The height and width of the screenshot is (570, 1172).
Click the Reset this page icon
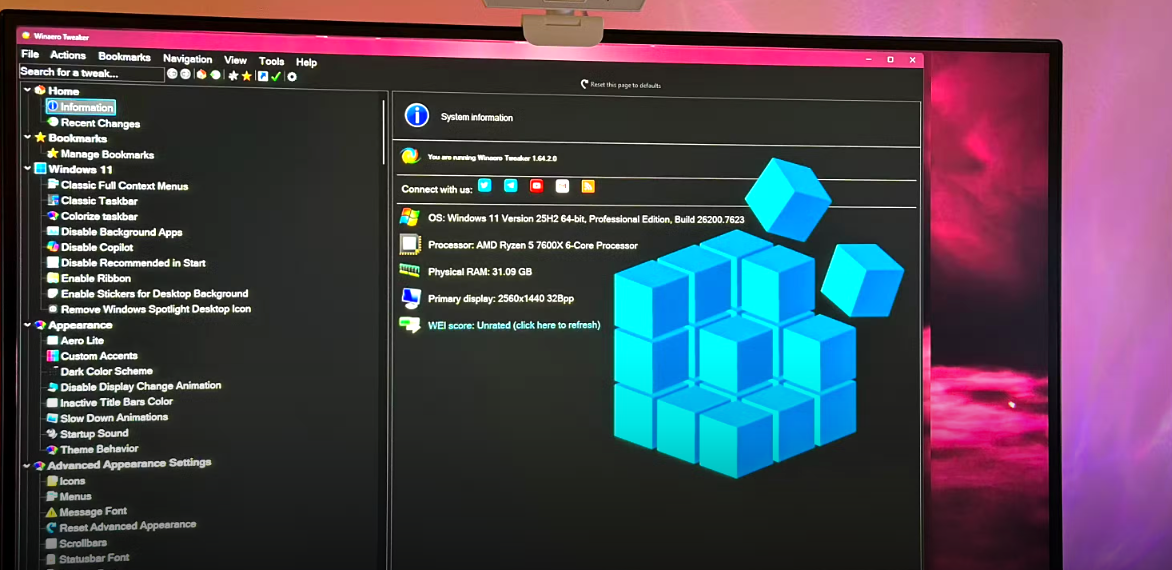tap(585, 84)
